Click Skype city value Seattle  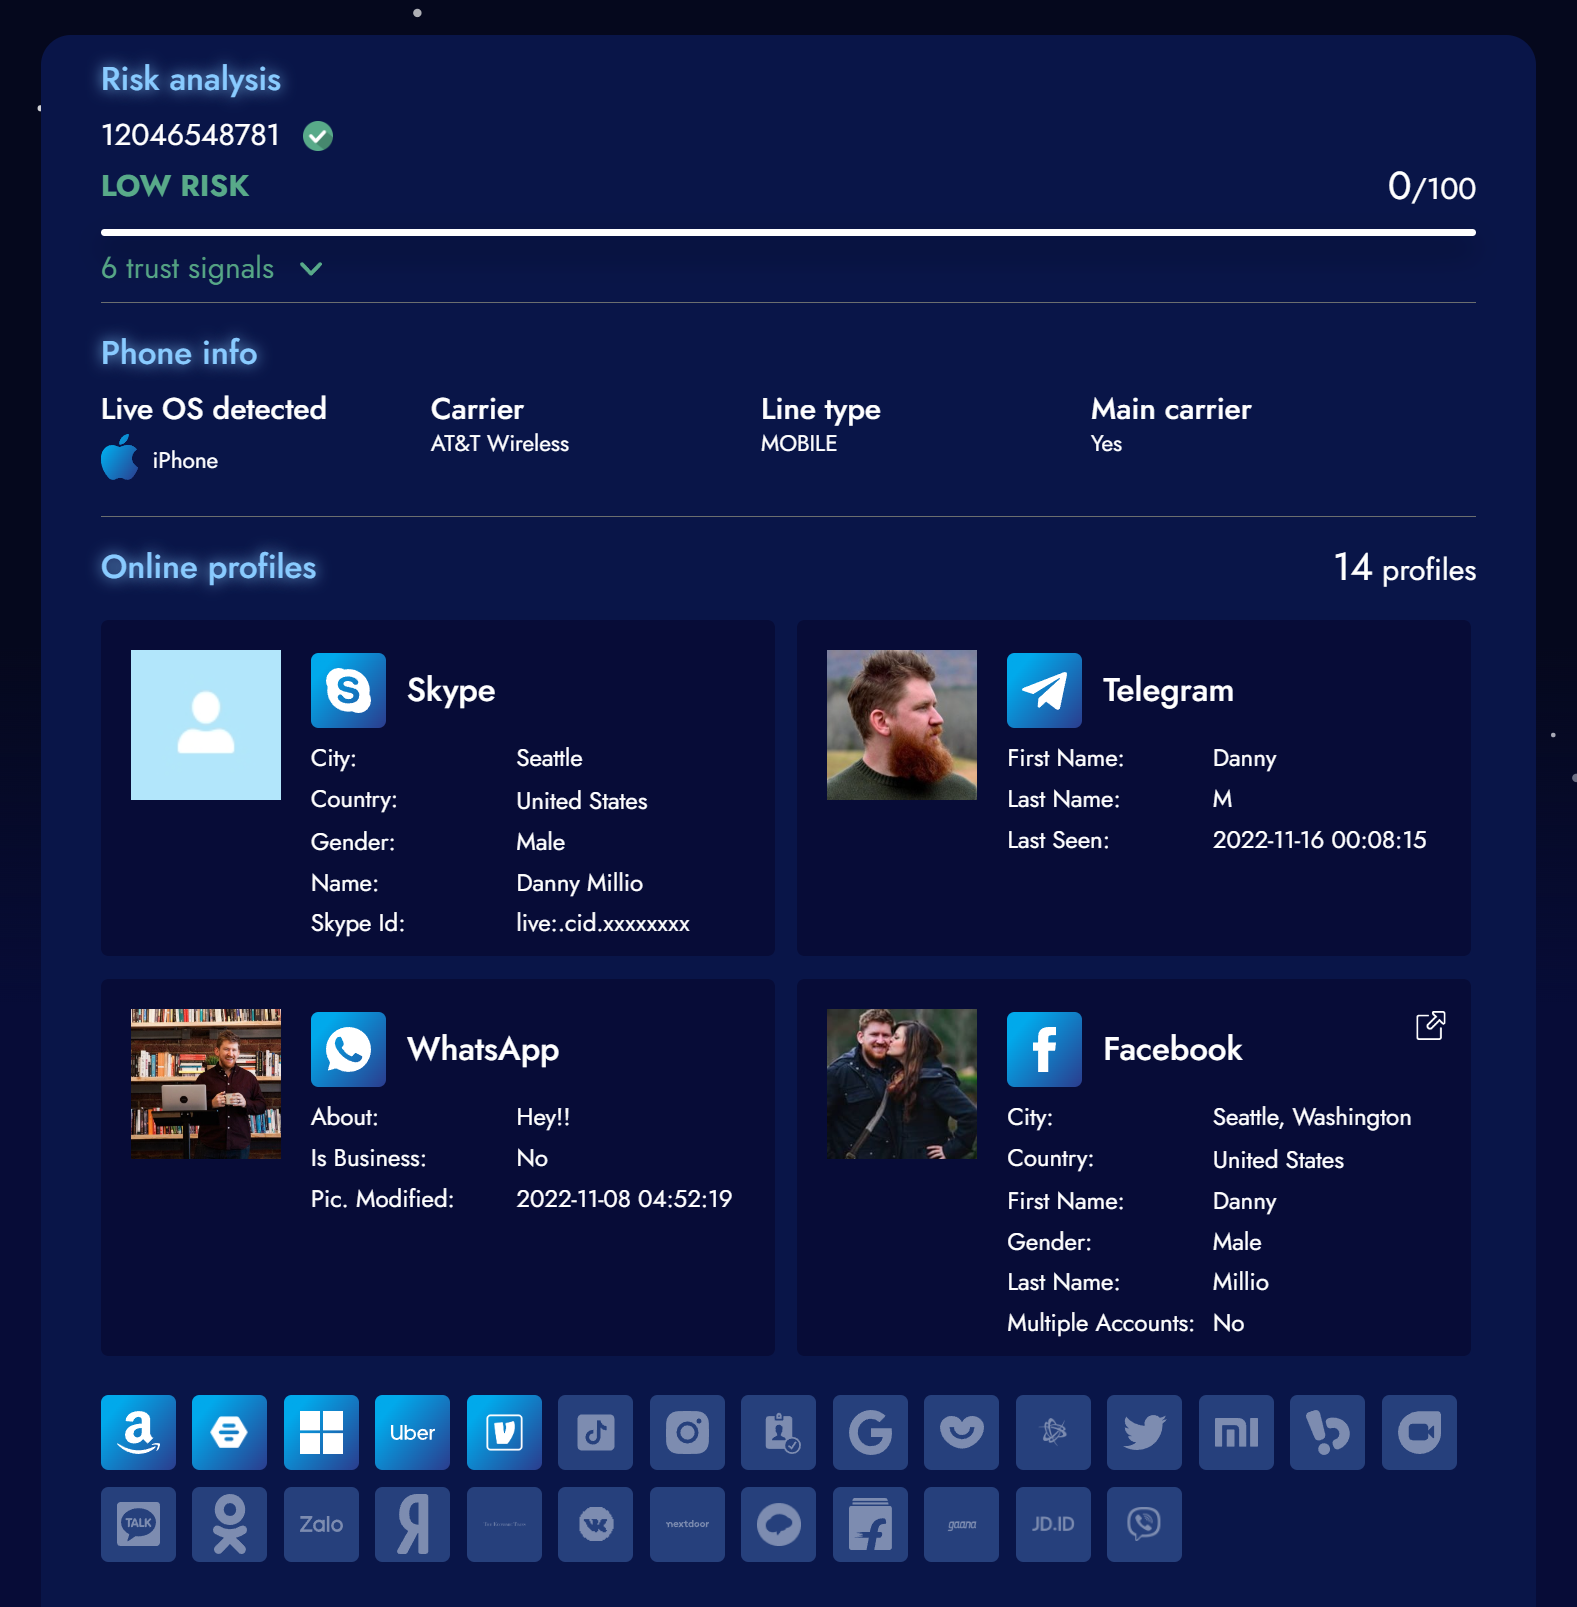point(549,758)
